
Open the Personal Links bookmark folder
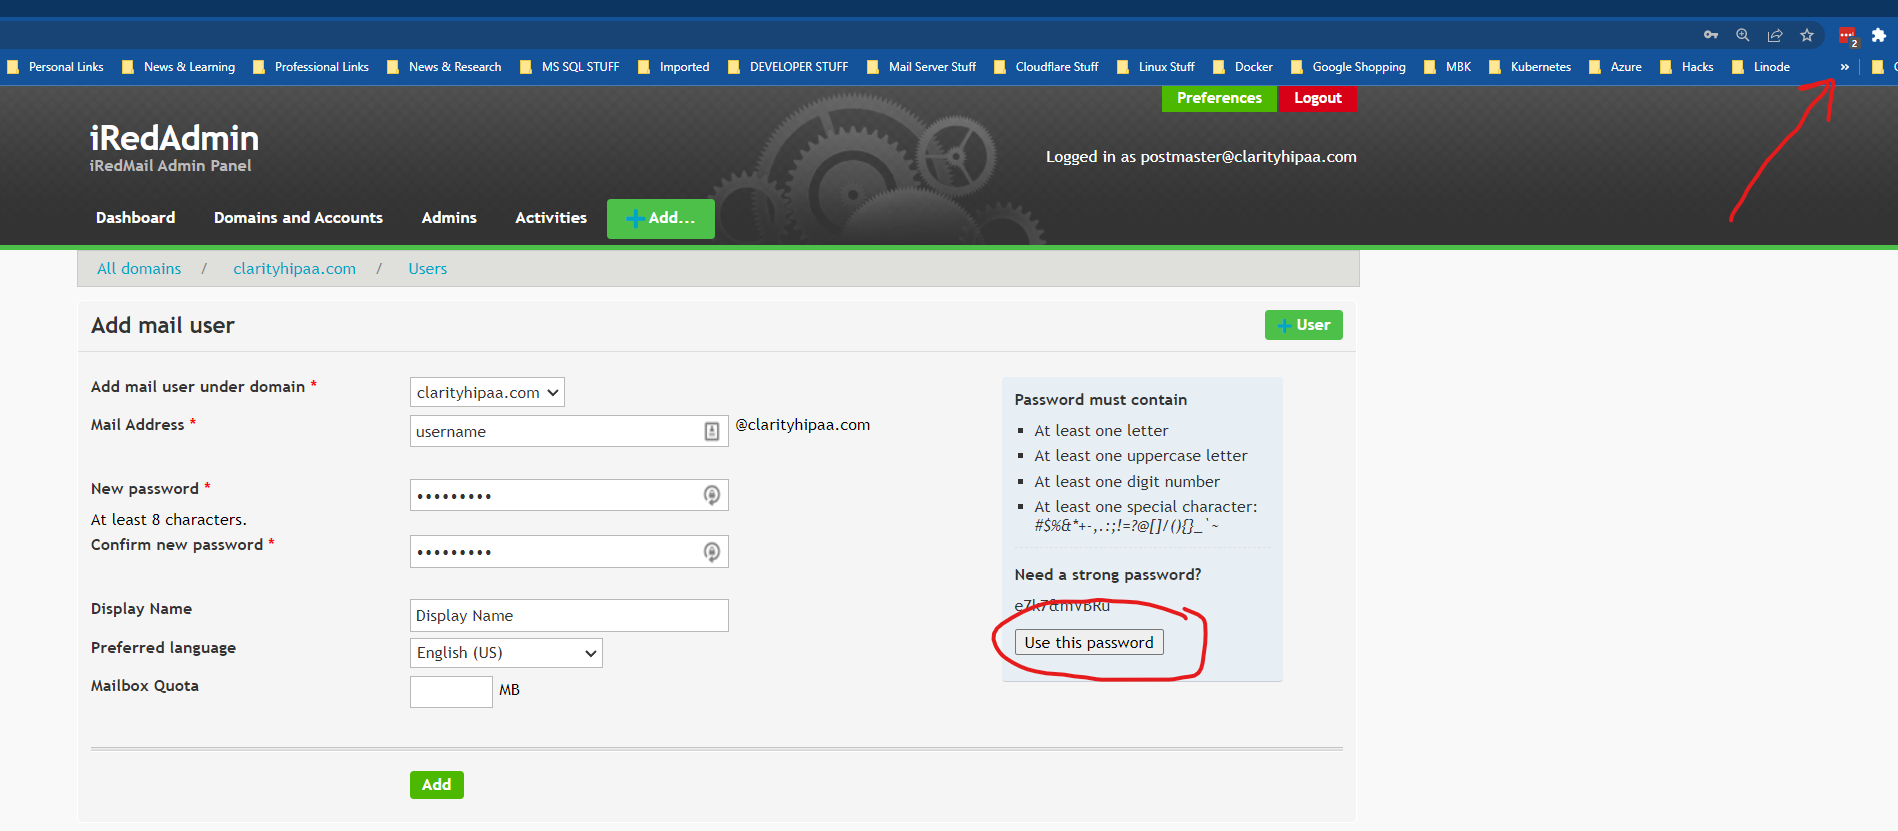pyautogui.click(x=56, y=67)
